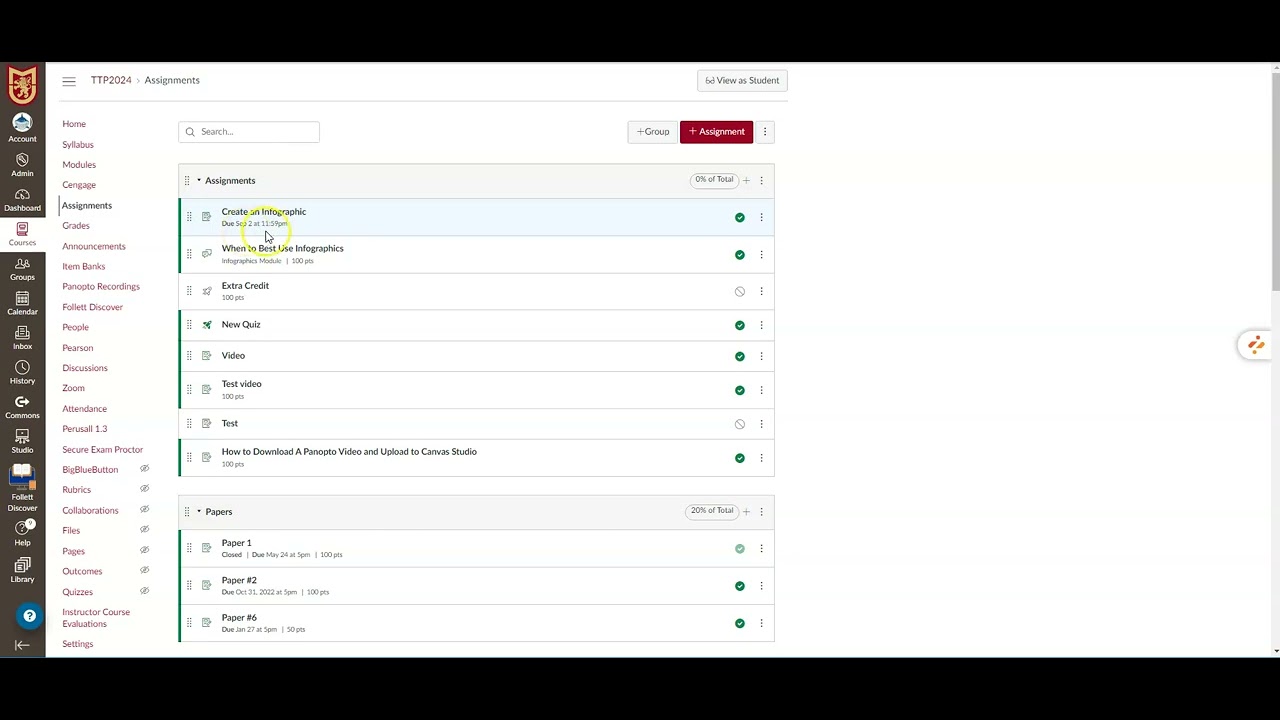
Task: Open Grades in course menu
Action: click(76, 226)
